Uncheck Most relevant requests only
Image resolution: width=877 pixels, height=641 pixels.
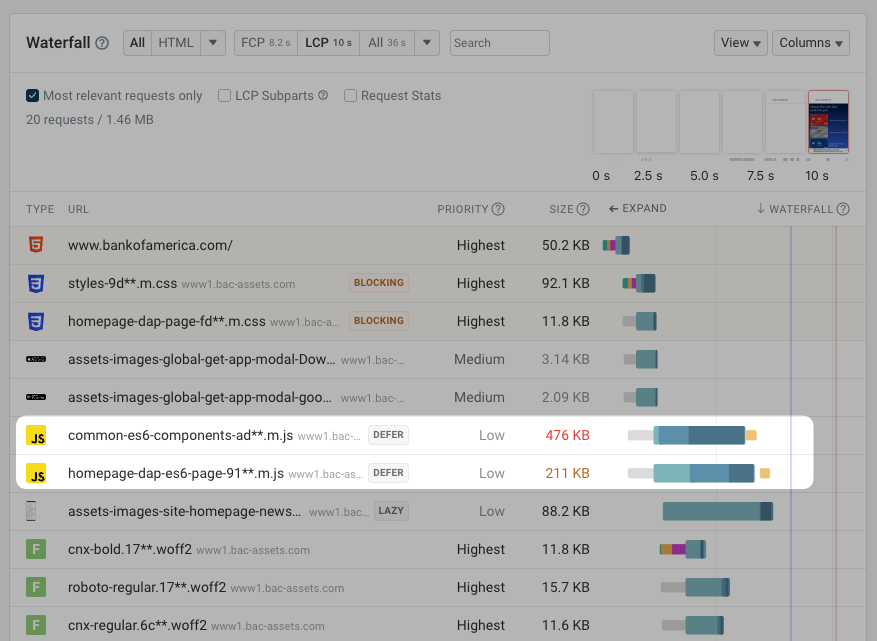tap(33, 96)
